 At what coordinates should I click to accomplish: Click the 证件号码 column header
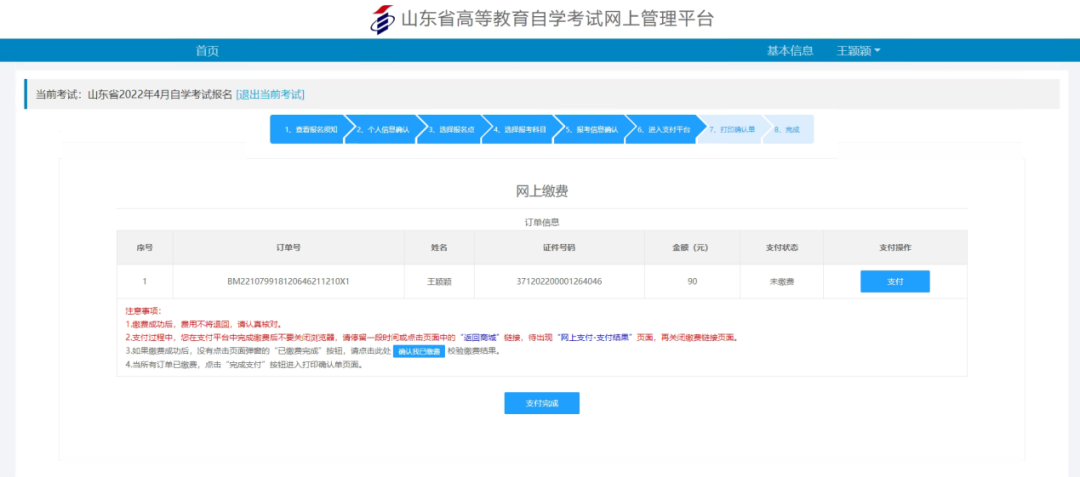[x=559, y=248]
